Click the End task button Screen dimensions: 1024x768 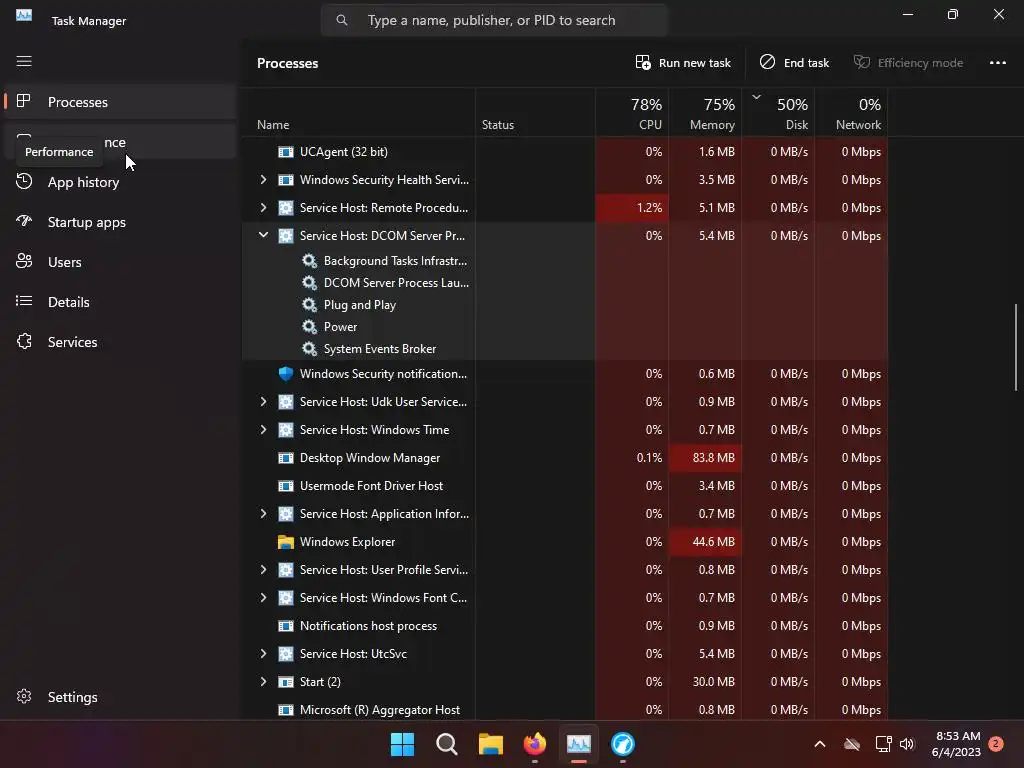794,63
